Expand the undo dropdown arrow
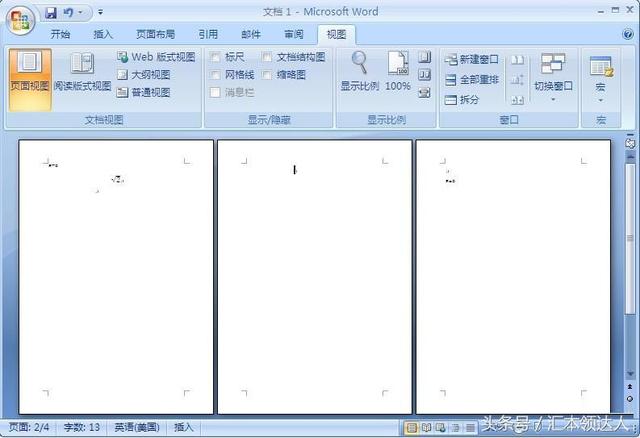The image size is (640, 438). 82,13
